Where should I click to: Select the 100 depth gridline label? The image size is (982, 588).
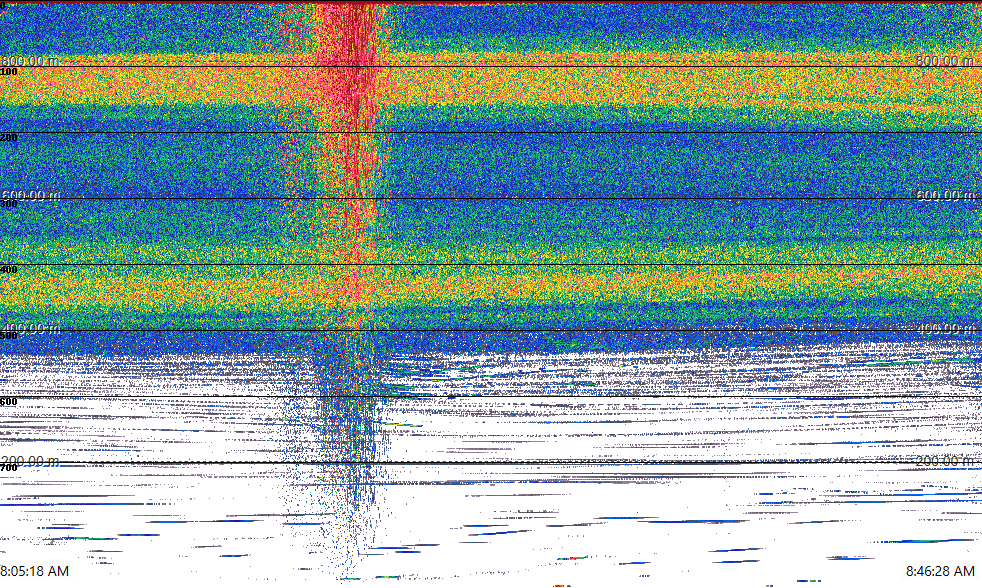[9, 72]
